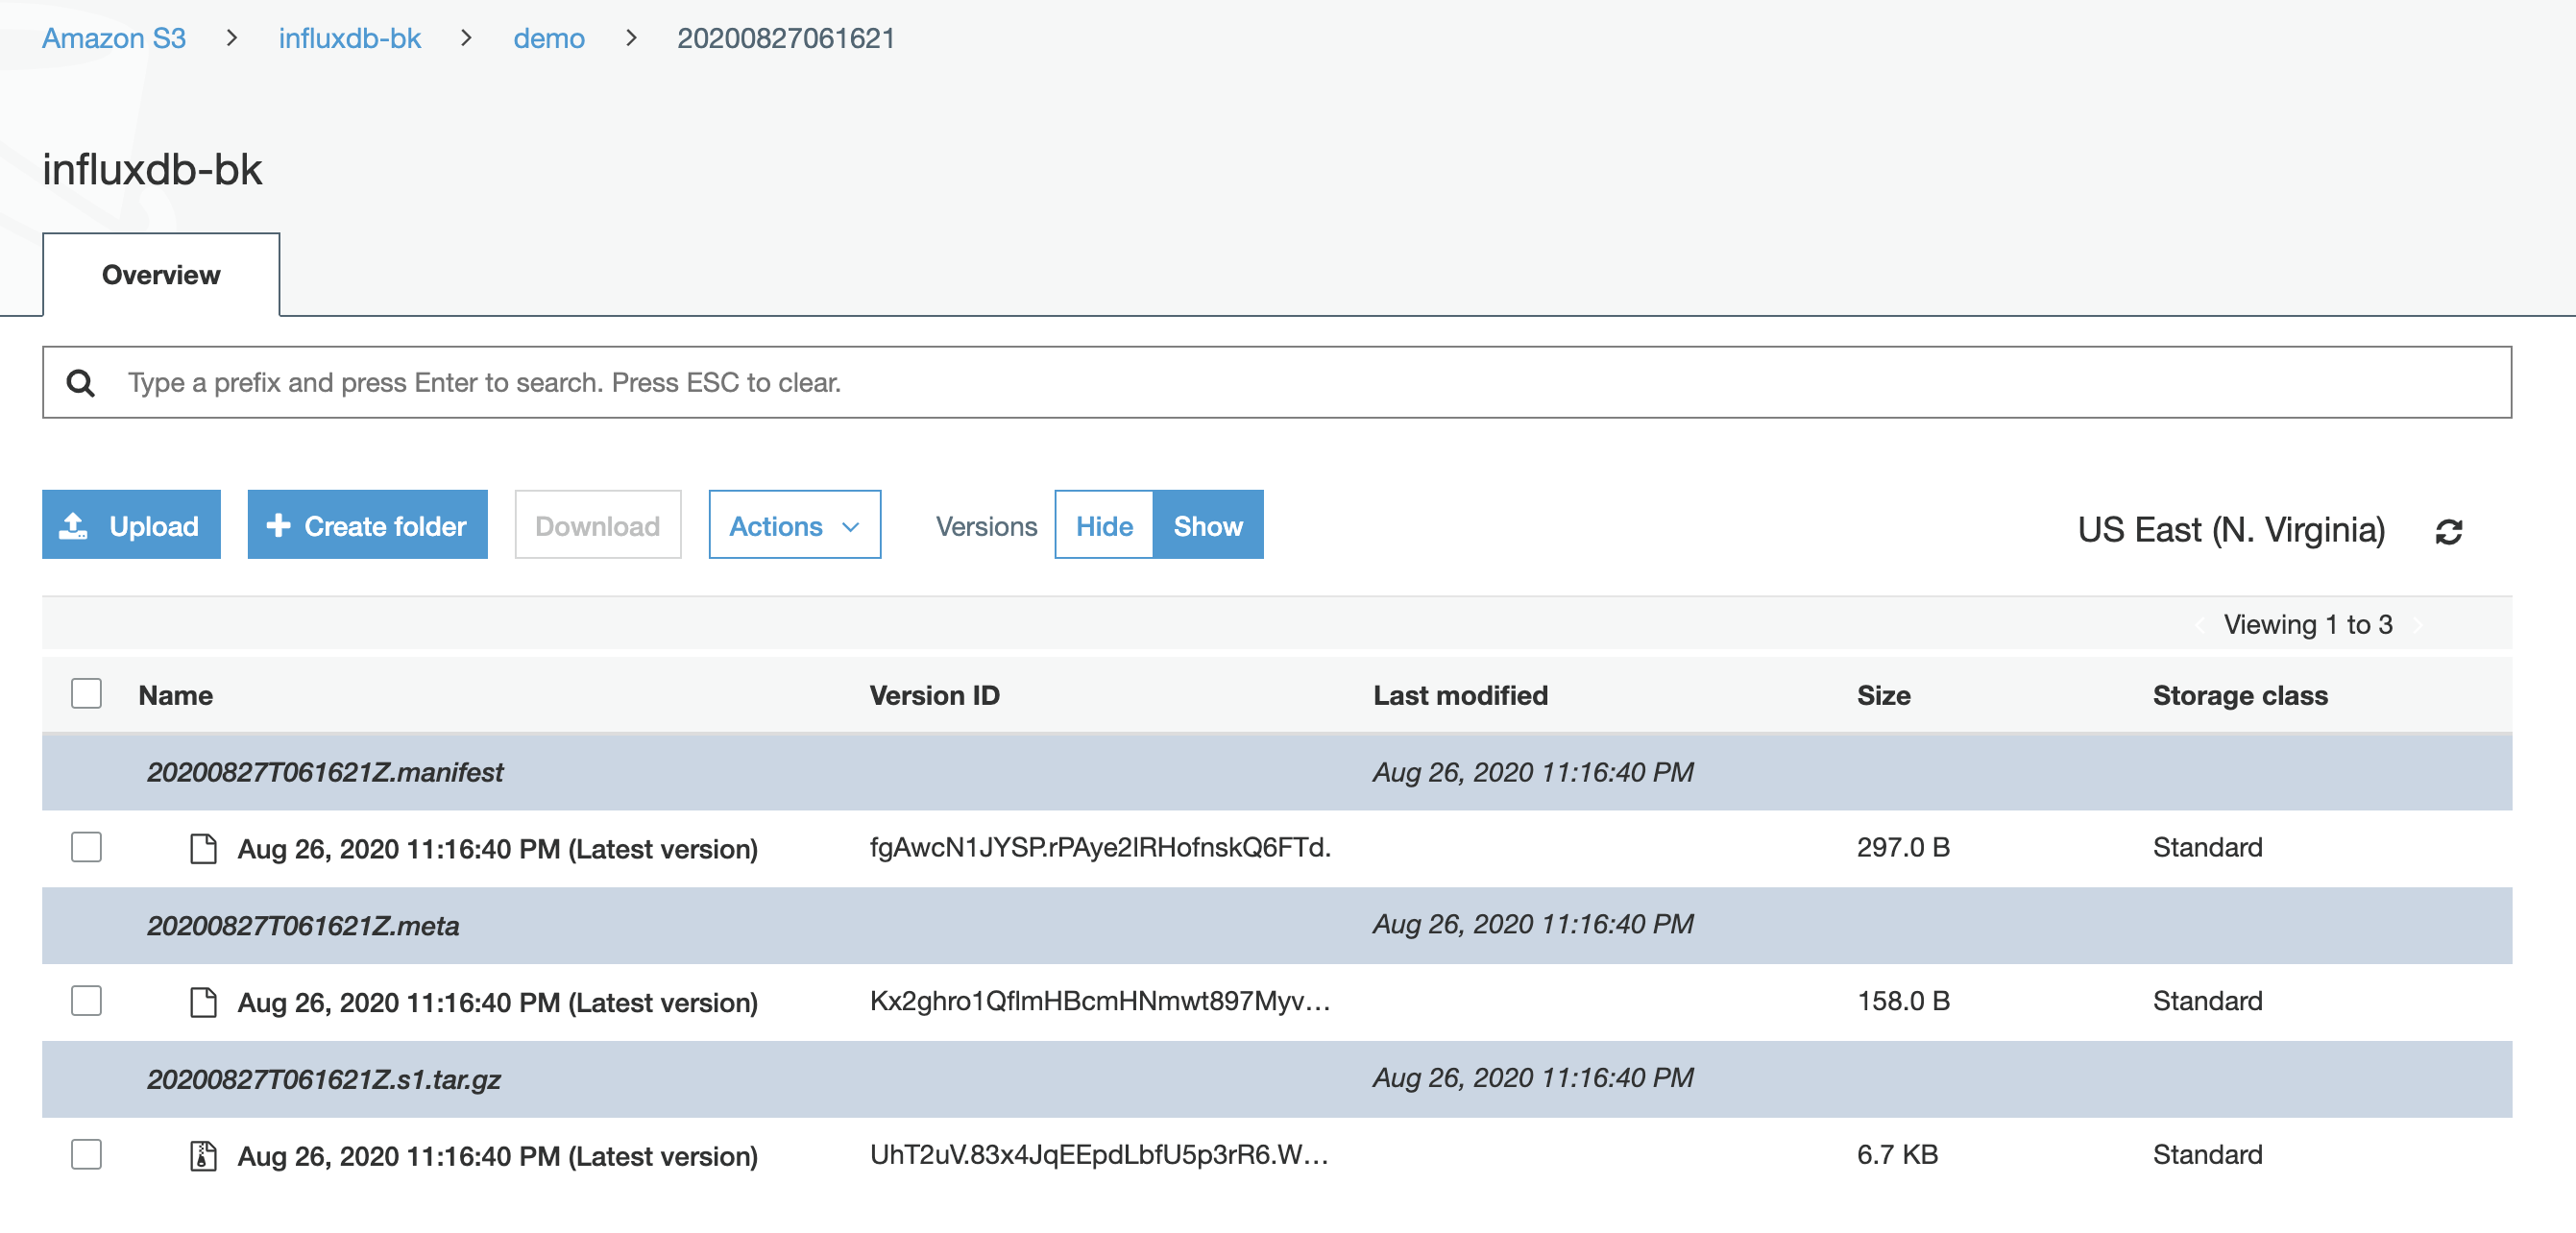Viewport: 2576px width, 1233px height.
Task: Switch to the Overview tab
Action: pos(161,275)
